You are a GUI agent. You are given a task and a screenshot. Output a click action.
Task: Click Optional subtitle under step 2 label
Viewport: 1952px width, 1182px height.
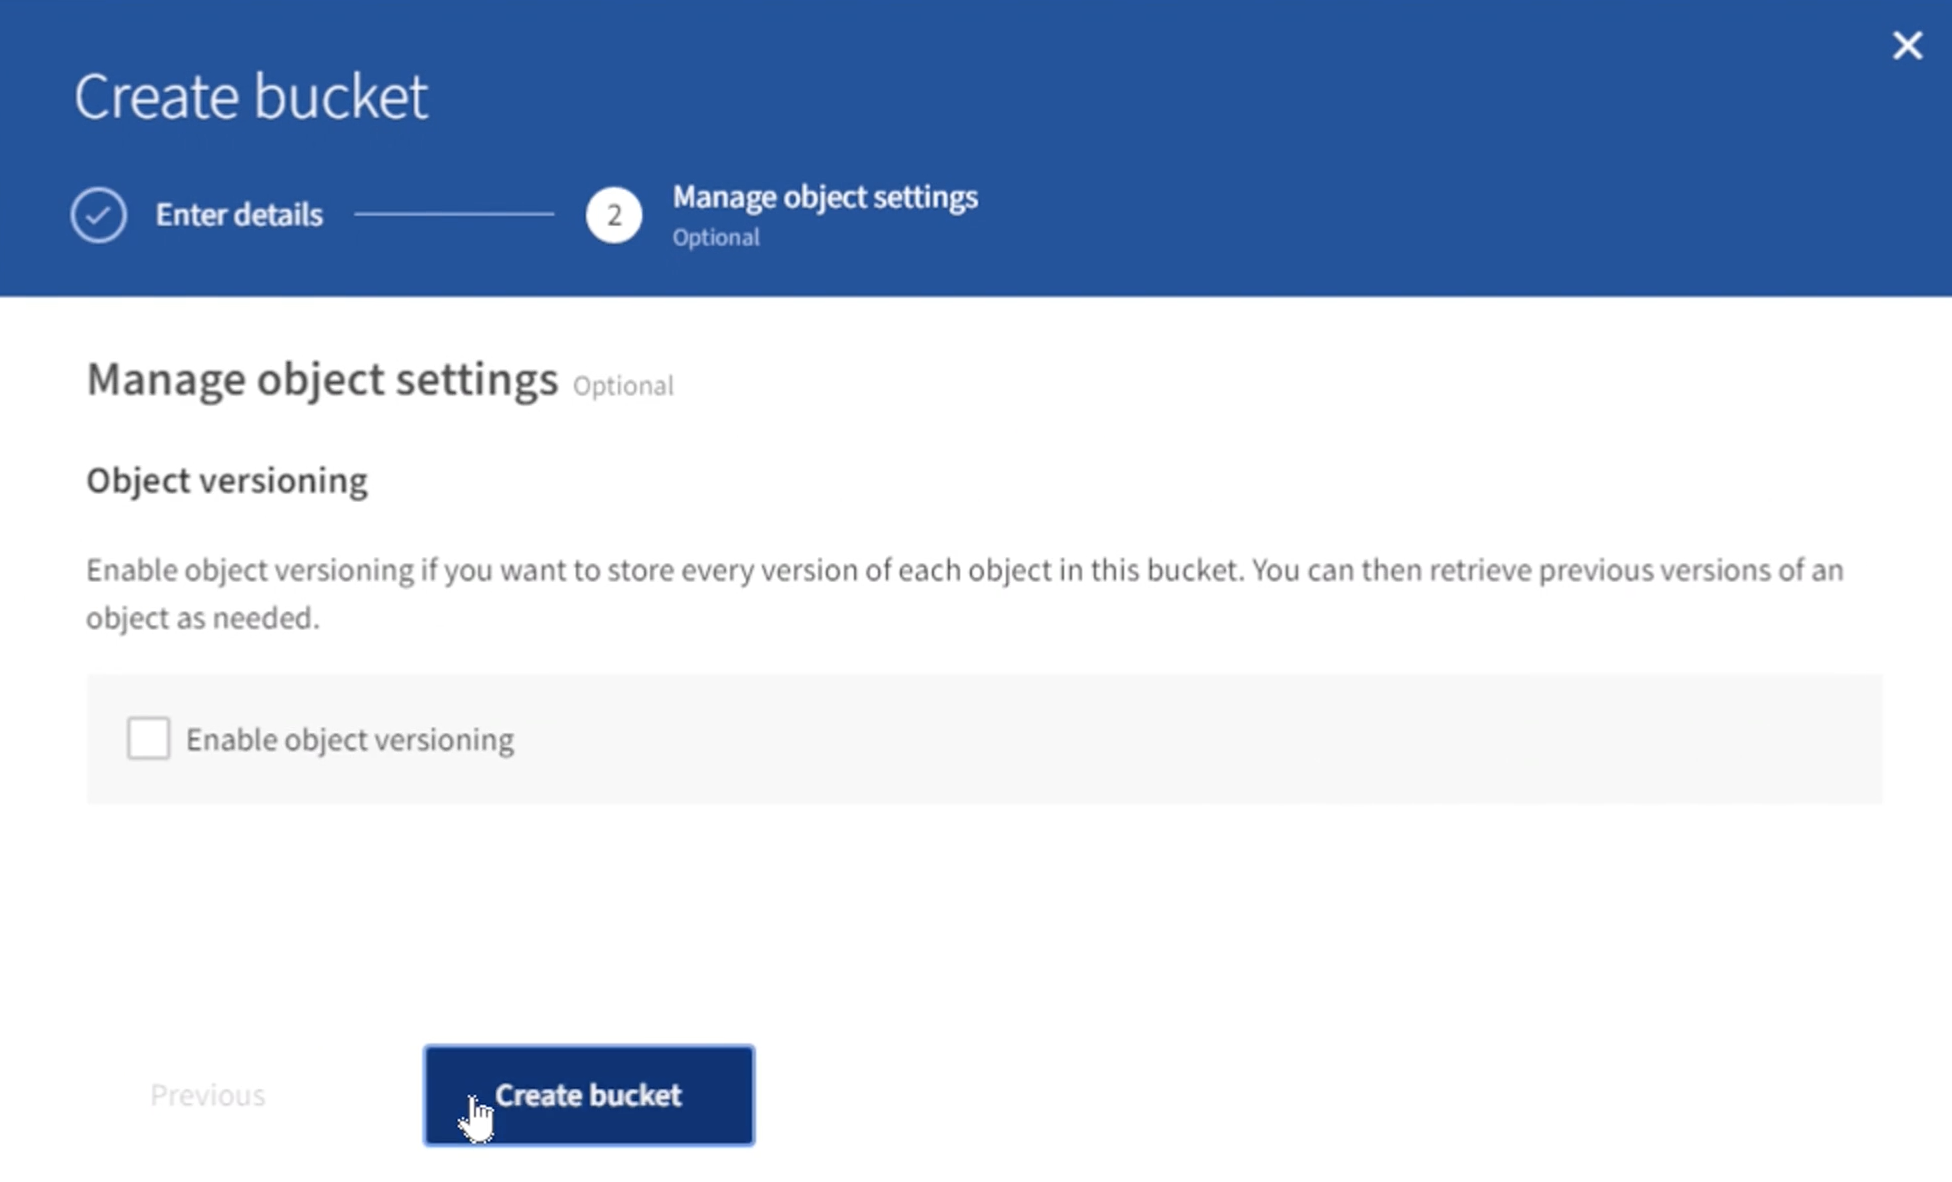(715, 238)
